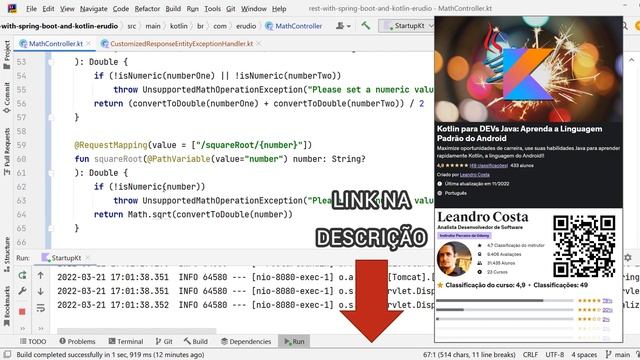Screen dimensions: 640x360
Task: Open the Window menu
Action: tap(253, 9)
